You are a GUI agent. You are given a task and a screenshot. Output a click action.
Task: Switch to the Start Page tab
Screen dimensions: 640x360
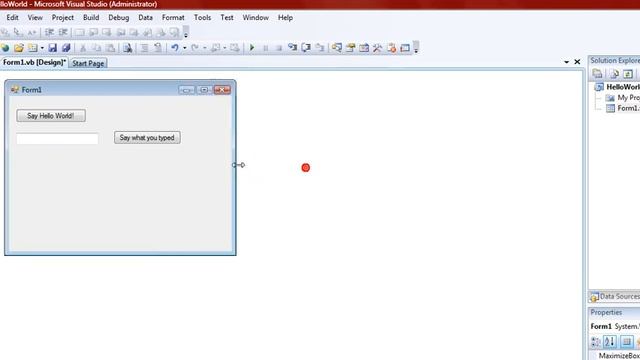point(88,63)
